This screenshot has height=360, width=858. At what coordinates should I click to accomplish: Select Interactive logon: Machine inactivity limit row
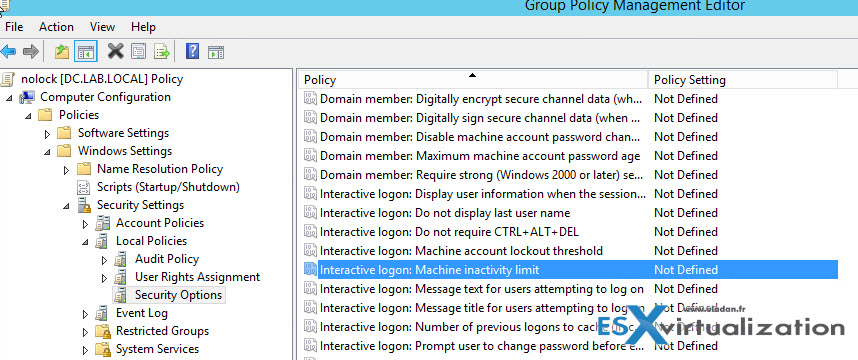(x=570, y=270)
